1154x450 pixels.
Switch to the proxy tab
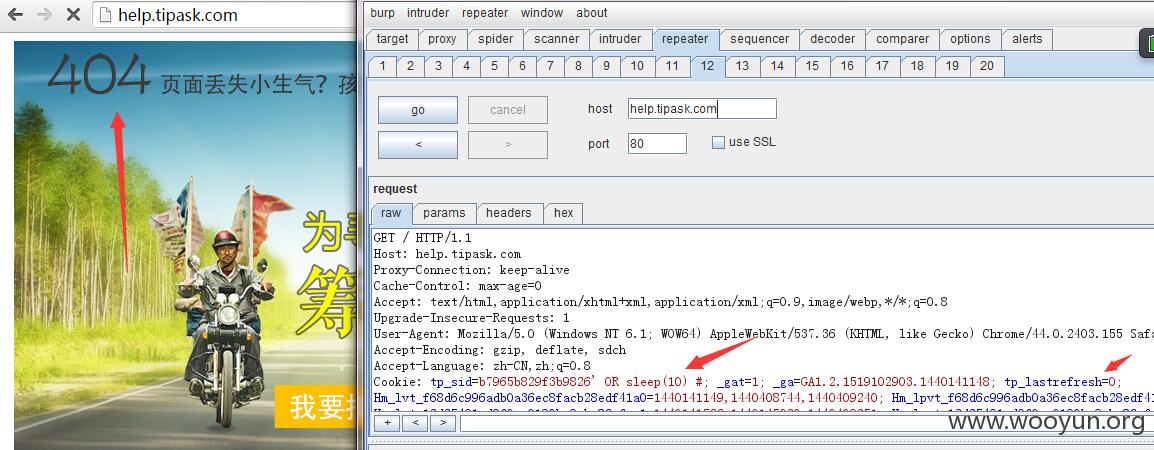(442, 39)
